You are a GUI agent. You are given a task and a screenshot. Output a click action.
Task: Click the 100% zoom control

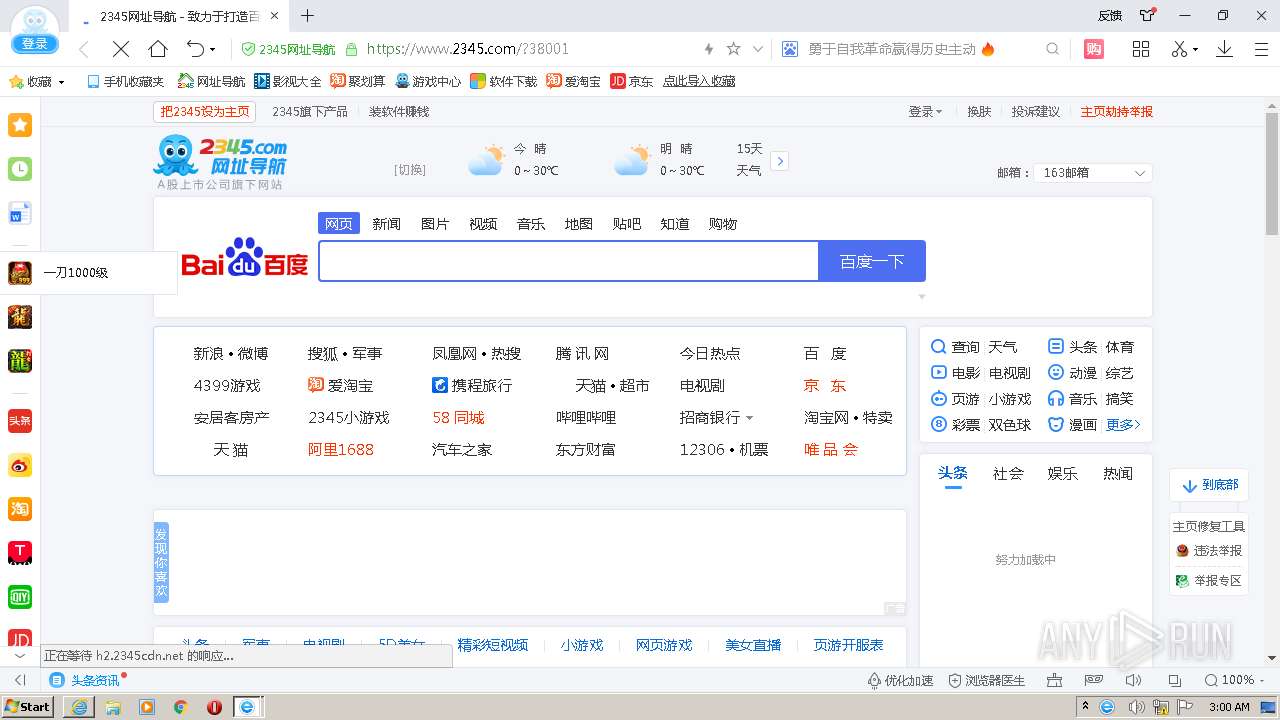tap(1235, 680)
